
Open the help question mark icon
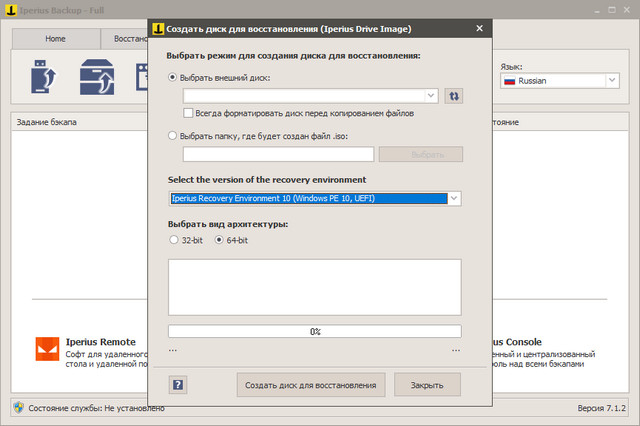(x=178, y=384)
